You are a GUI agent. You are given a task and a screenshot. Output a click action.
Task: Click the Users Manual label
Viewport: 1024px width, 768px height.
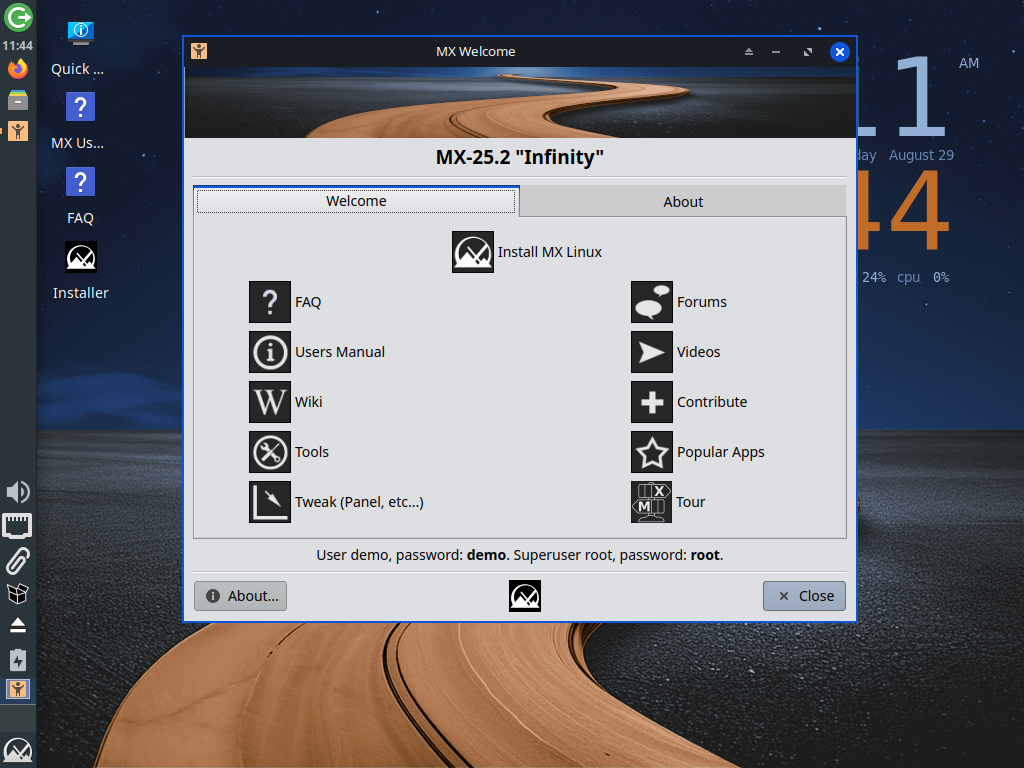(340, 352)
